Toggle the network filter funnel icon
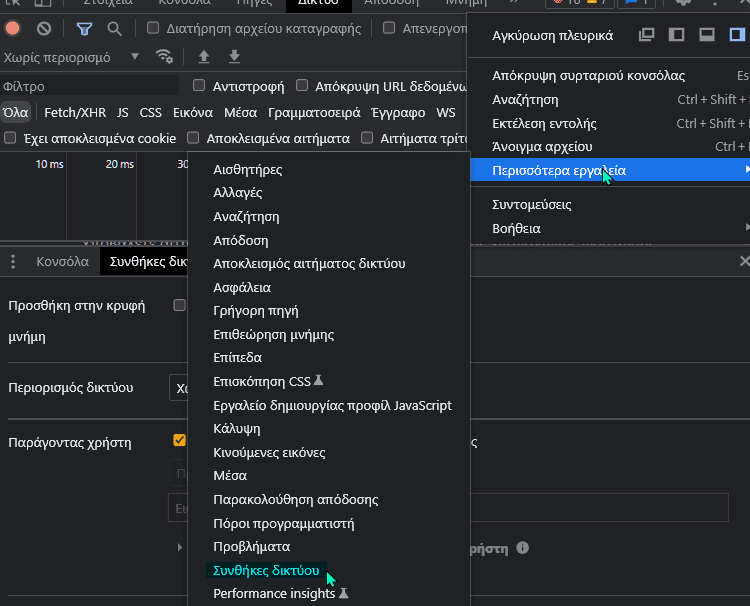 [85, 29]
